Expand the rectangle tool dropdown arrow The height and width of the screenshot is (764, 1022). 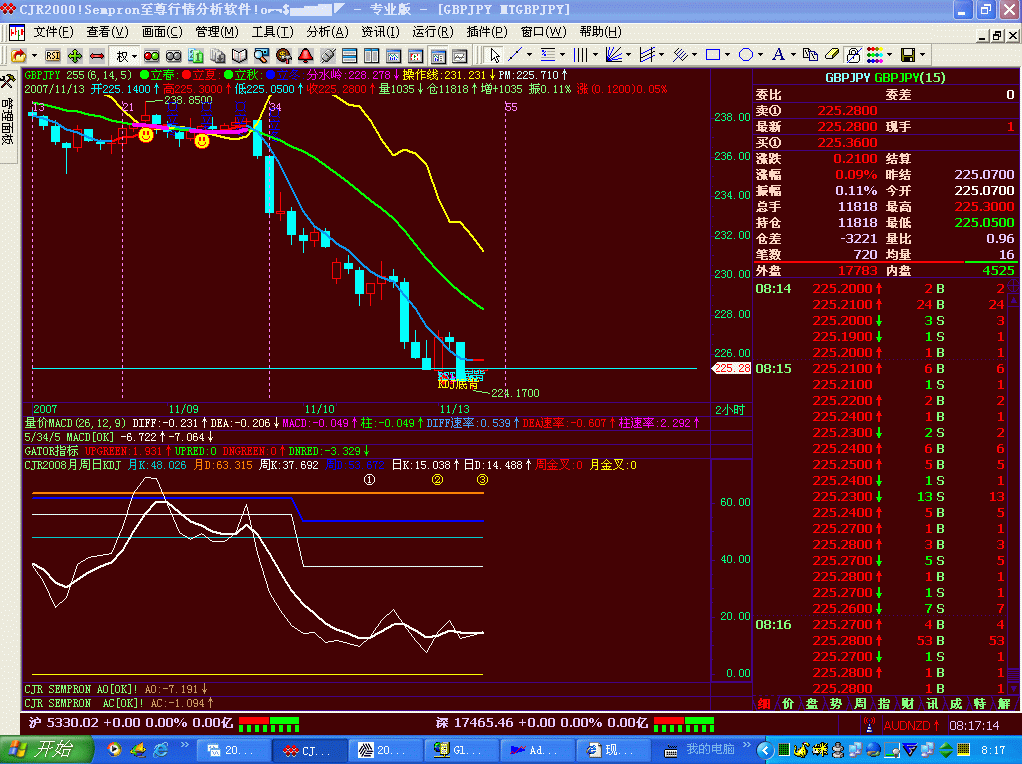pyautogui.click(x=727, y=55)
